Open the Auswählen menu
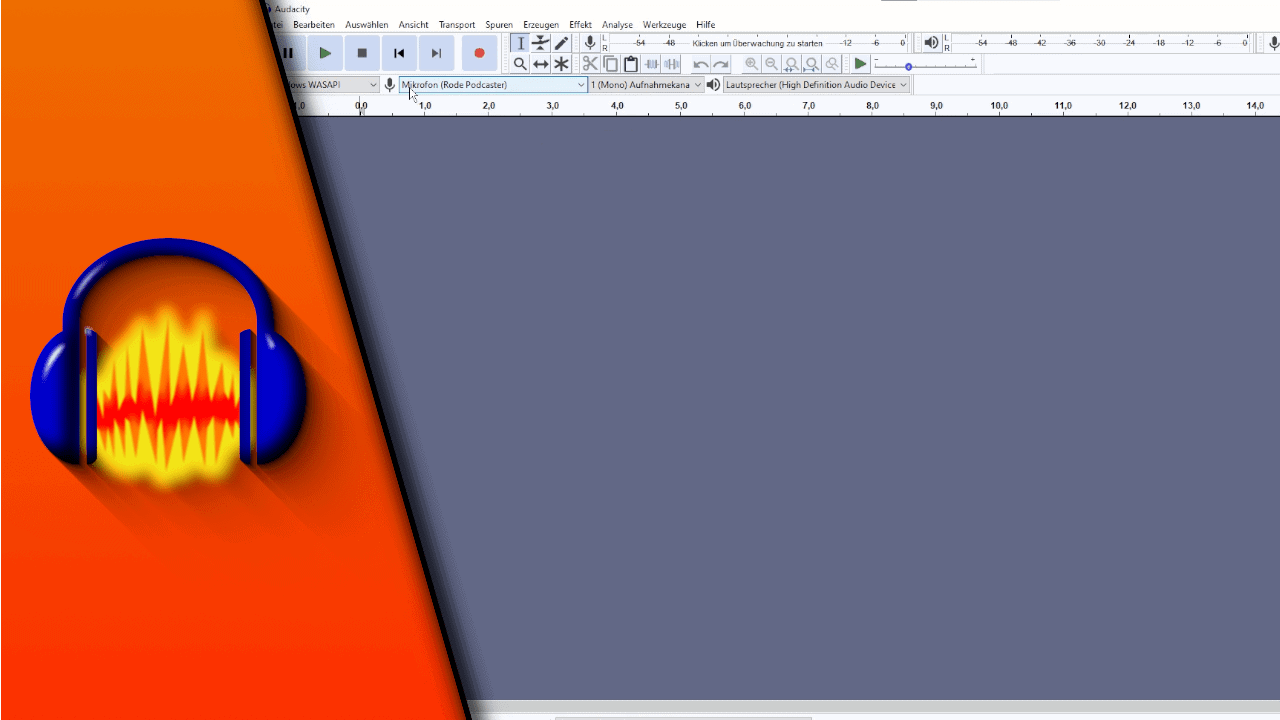Image resolution: width=1280 pixels, height=720 pixels. pyautogui.click(x=367, y=25)
